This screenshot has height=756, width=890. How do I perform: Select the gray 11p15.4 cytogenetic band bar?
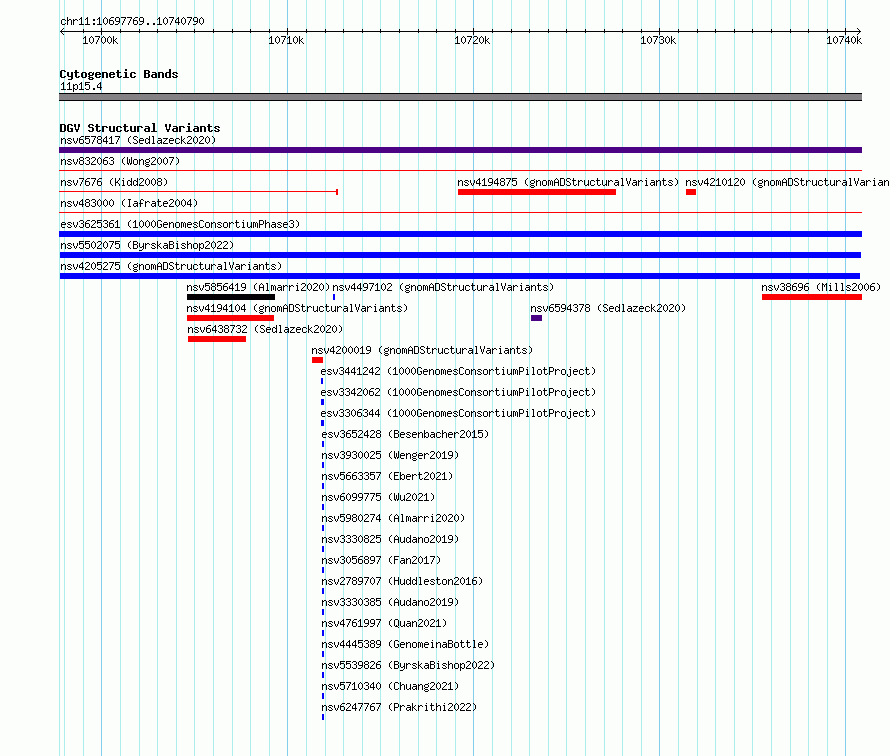tap(460, 97)
